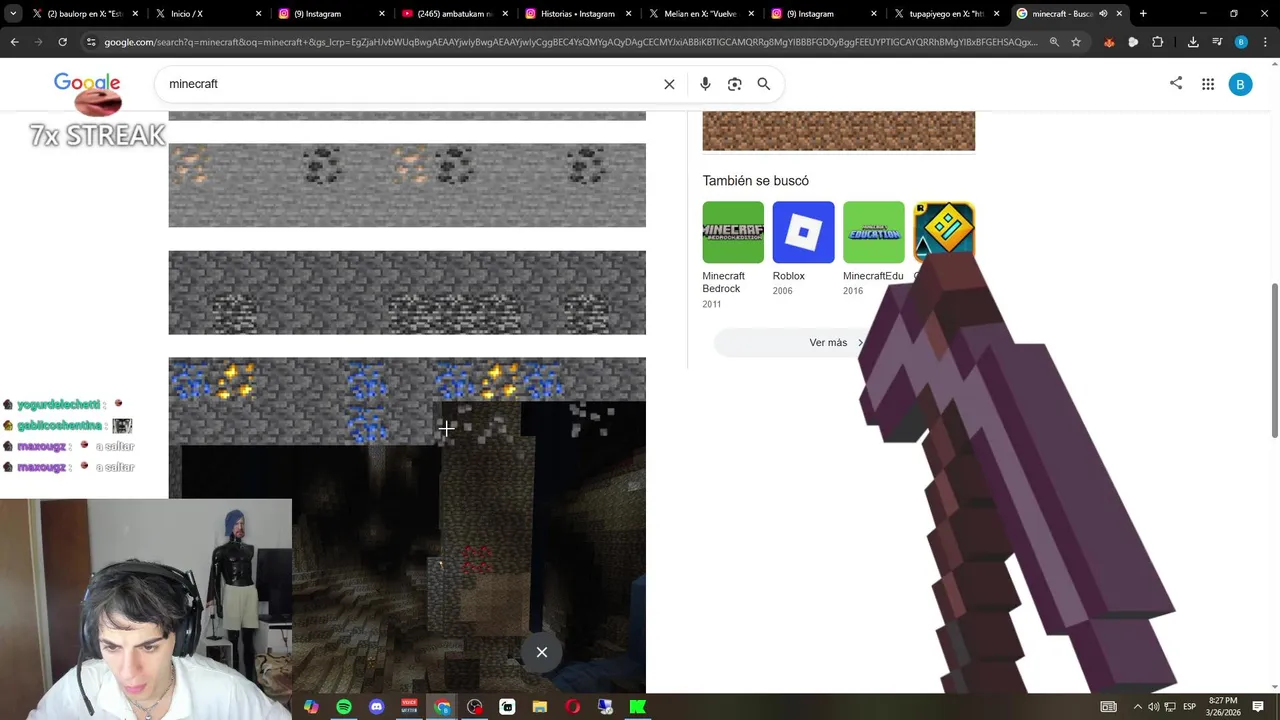
Task: Open File Explorer from the taskbar
Action: tap(540, 707)
